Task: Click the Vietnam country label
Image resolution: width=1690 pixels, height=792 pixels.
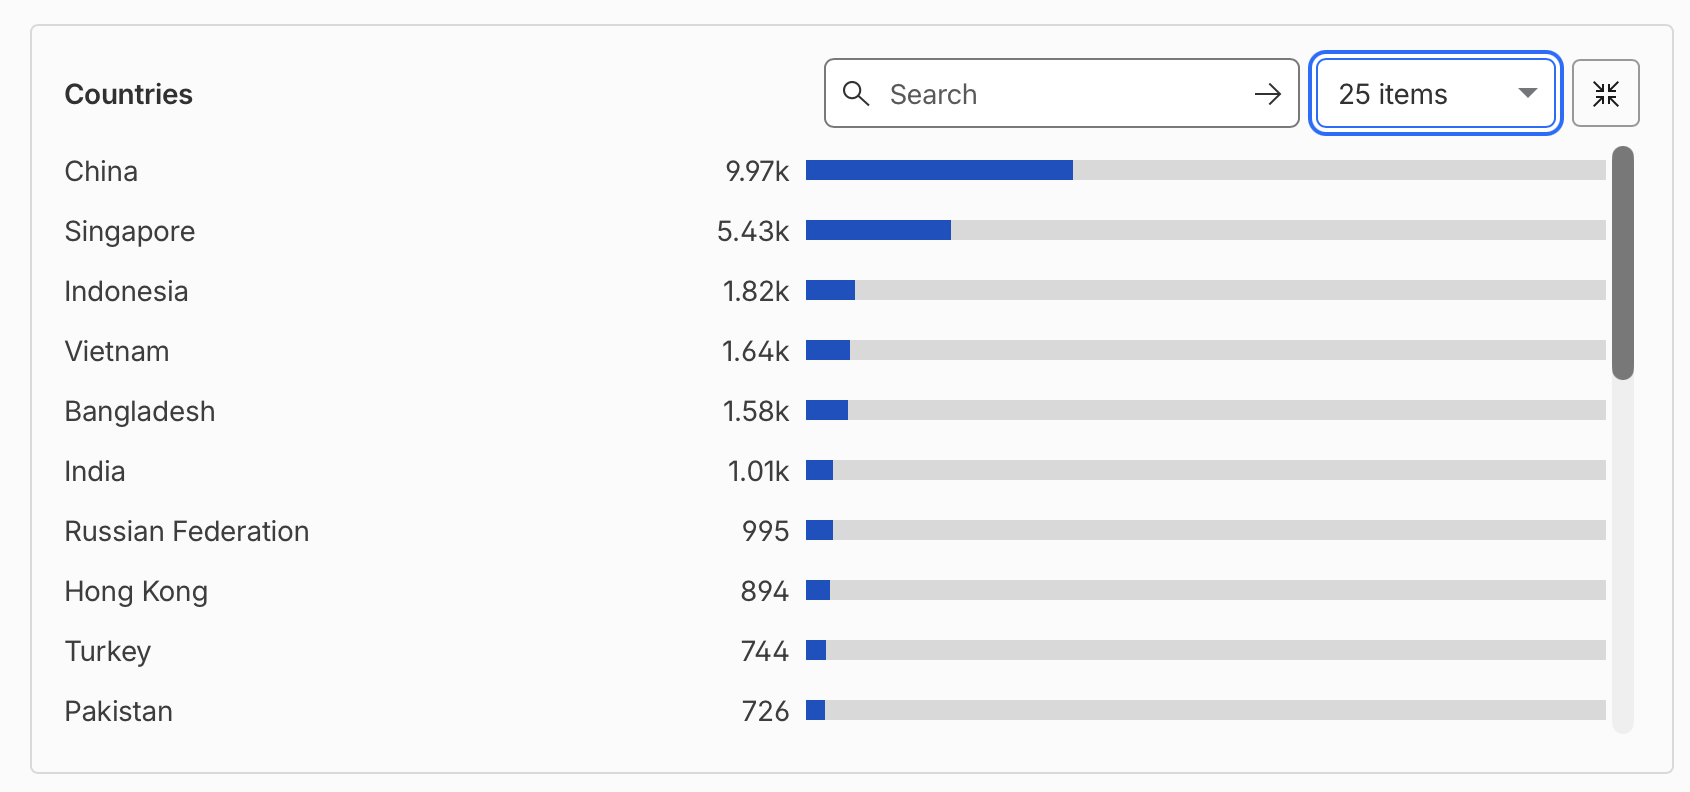Action: [x=117, y=351]
